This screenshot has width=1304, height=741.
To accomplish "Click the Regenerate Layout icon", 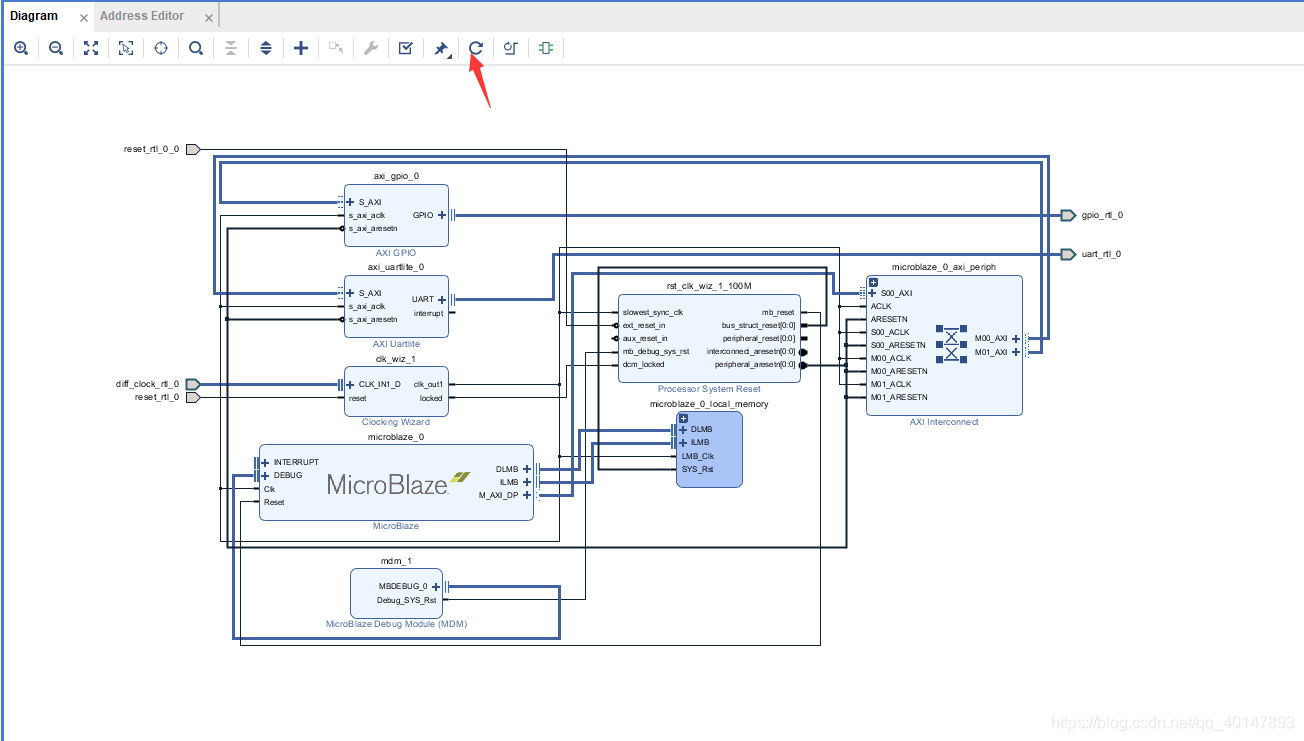I will tap(475, 47).
